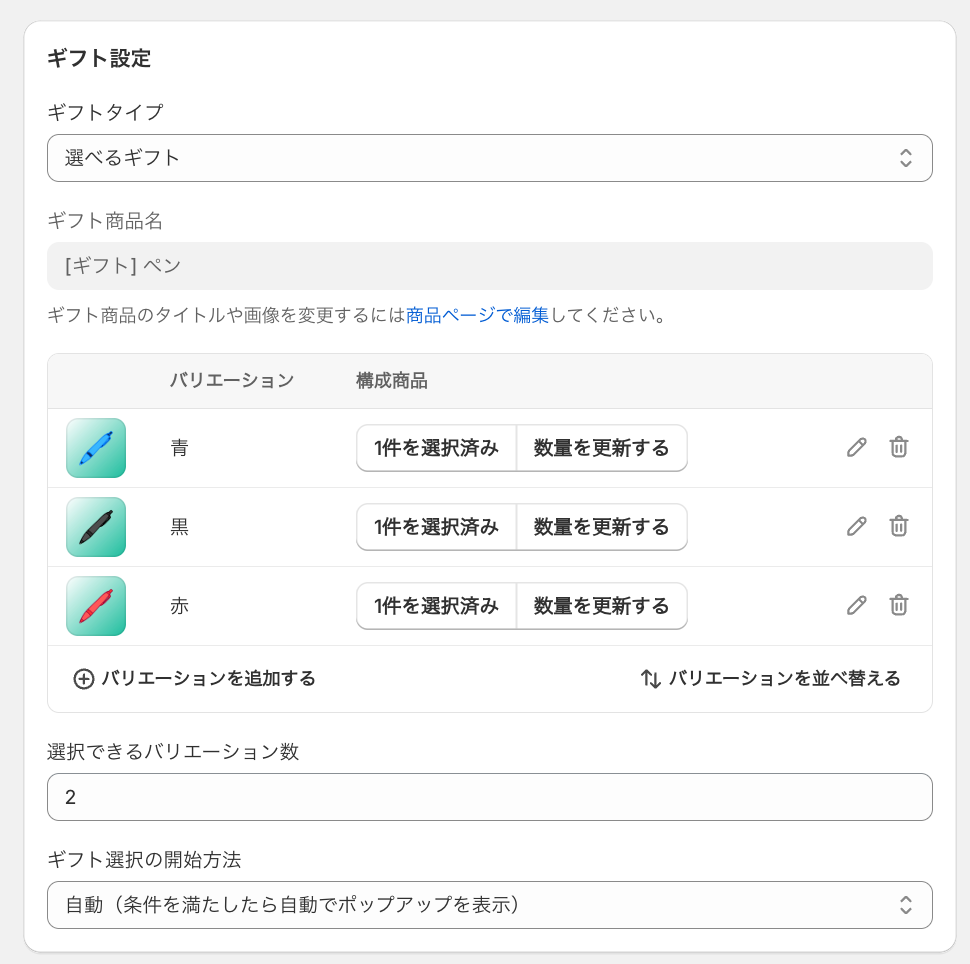970x964 pixels.
Task: Click 数量を更新する button for 赤
Action: [x=602, y=606]
